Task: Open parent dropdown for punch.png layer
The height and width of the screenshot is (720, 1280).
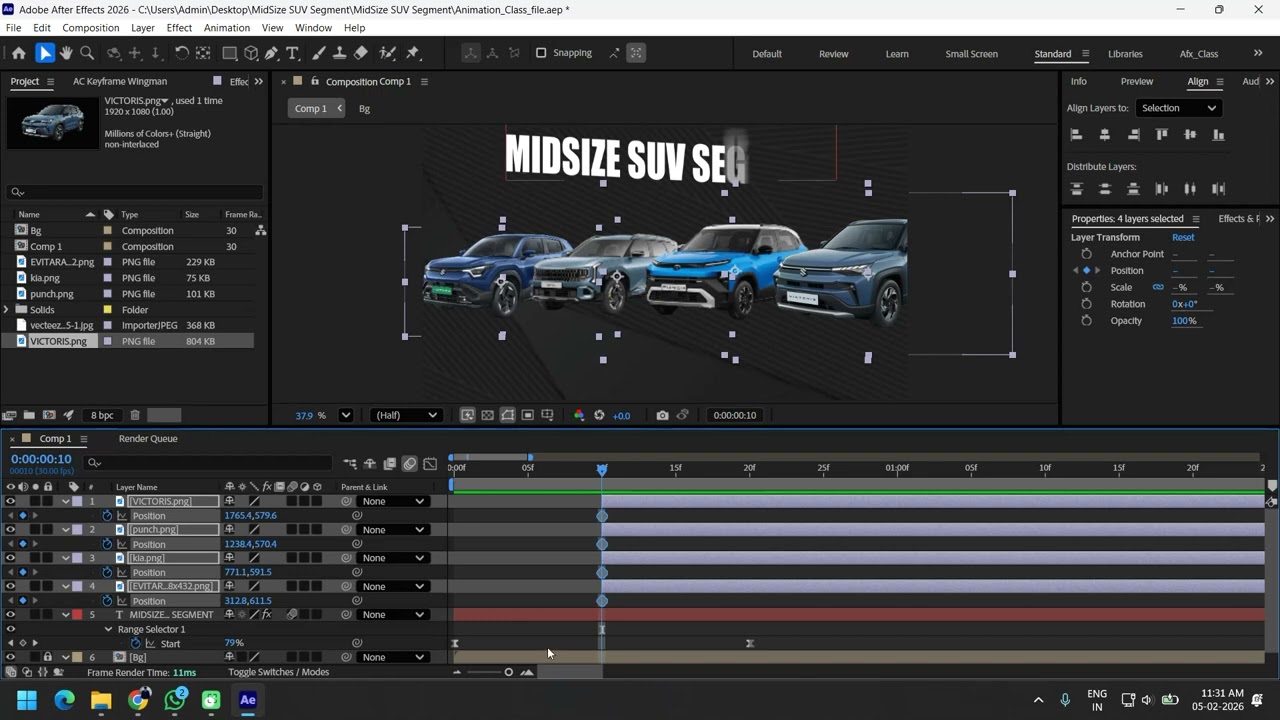Action: (394, 529)
